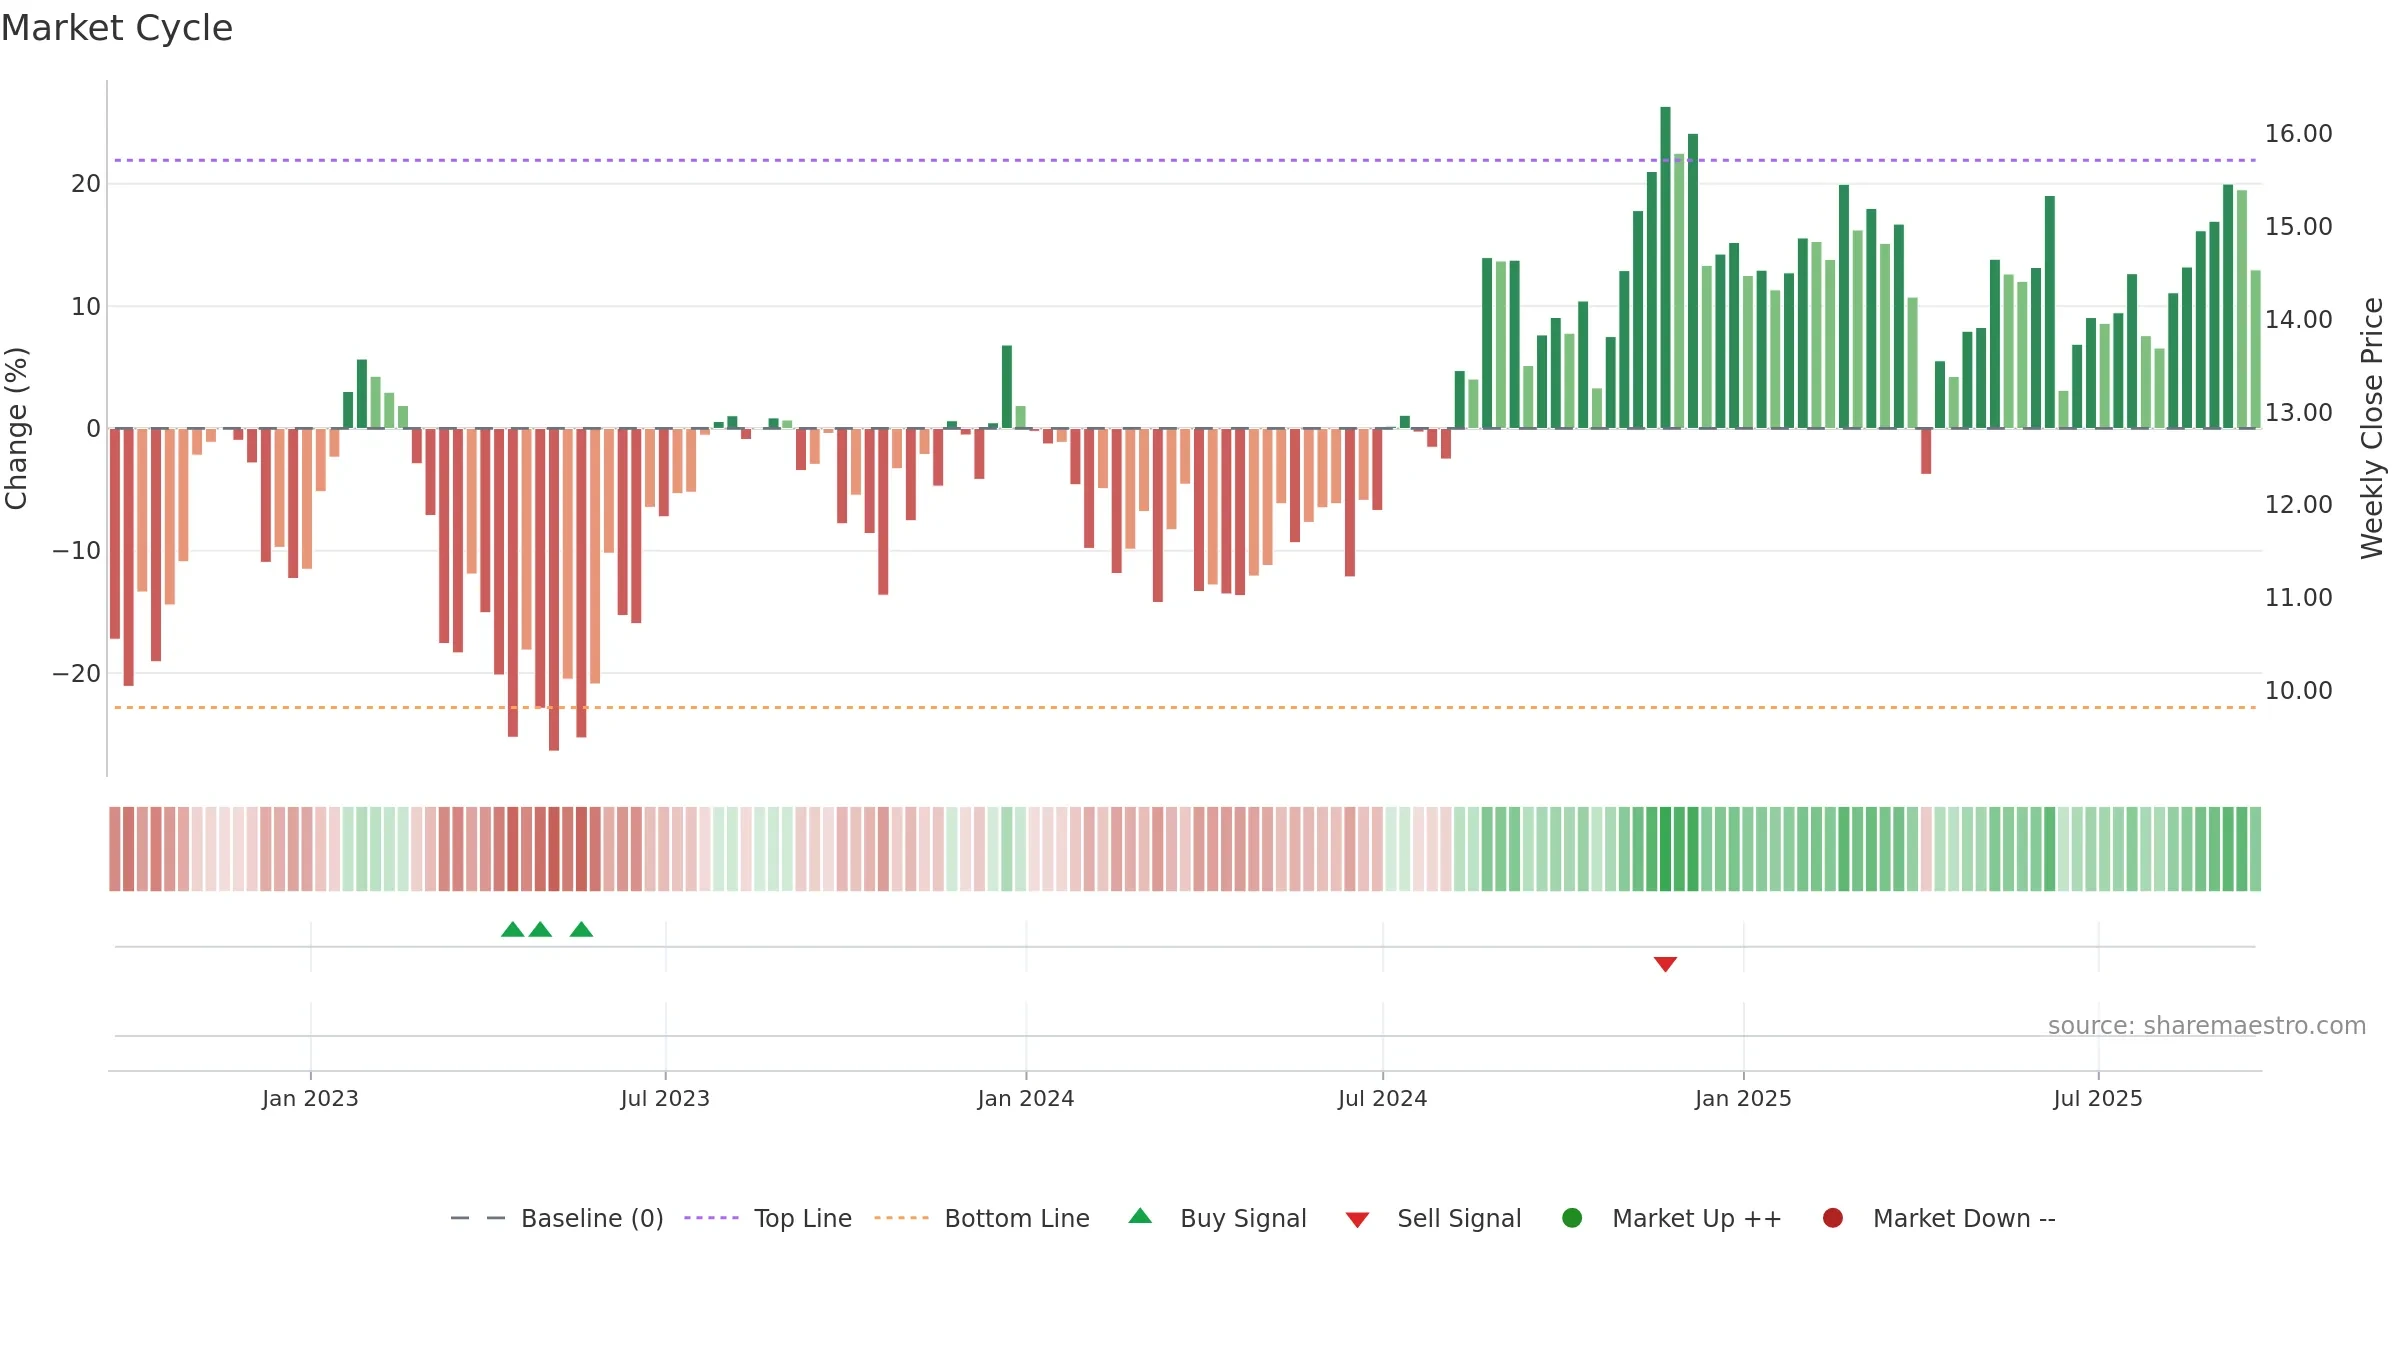Click the Jul 2024 axis label

[x=1383, y=1098]
